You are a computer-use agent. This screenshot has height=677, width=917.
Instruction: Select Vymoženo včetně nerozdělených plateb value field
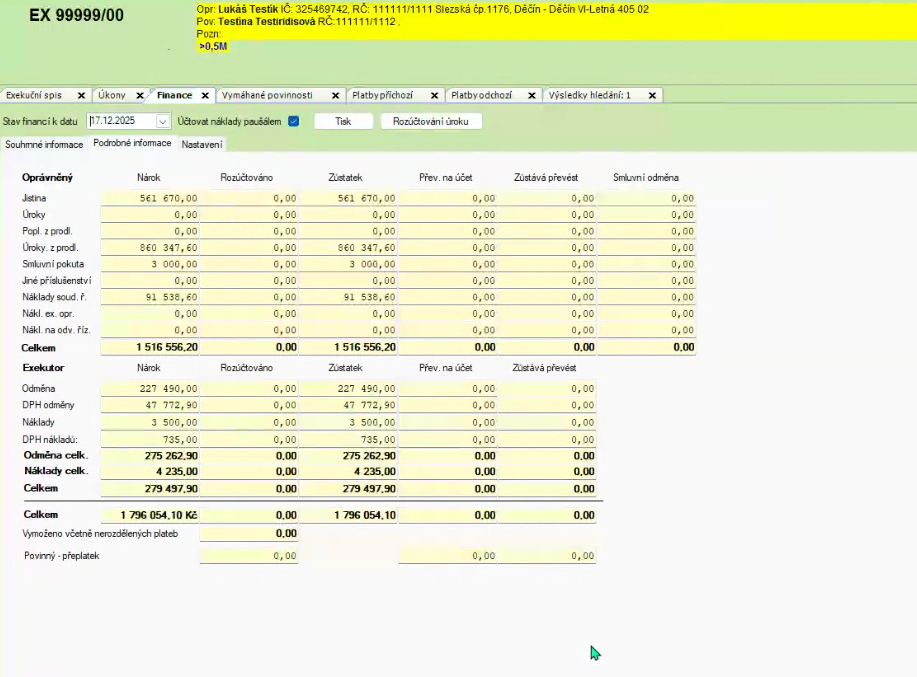[x=249, y=534]
